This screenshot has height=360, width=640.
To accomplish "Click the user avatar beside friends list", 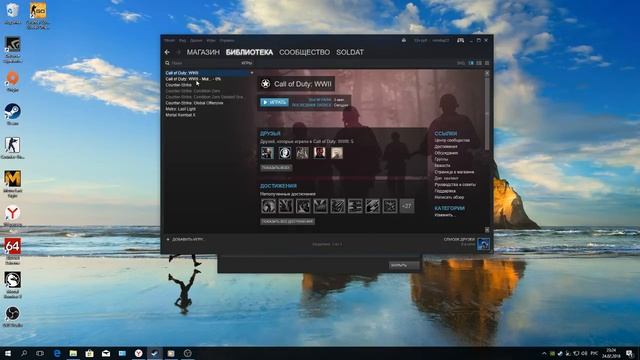I will pyautogui.click(x=483, y=244).
